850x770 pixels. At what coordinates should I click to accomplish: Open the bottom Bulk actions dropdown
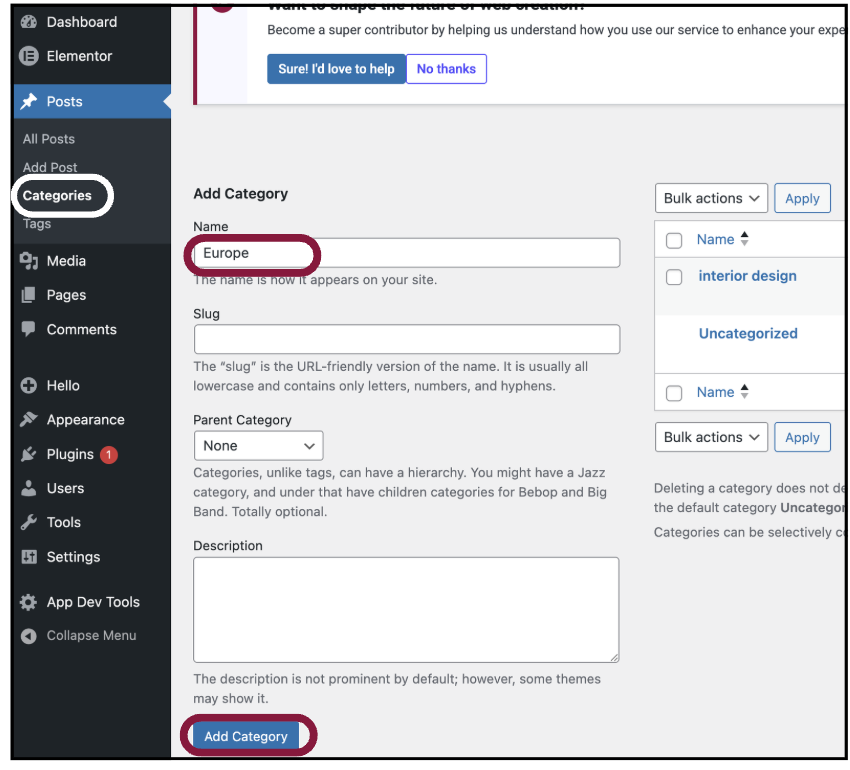tap(711, 437)
